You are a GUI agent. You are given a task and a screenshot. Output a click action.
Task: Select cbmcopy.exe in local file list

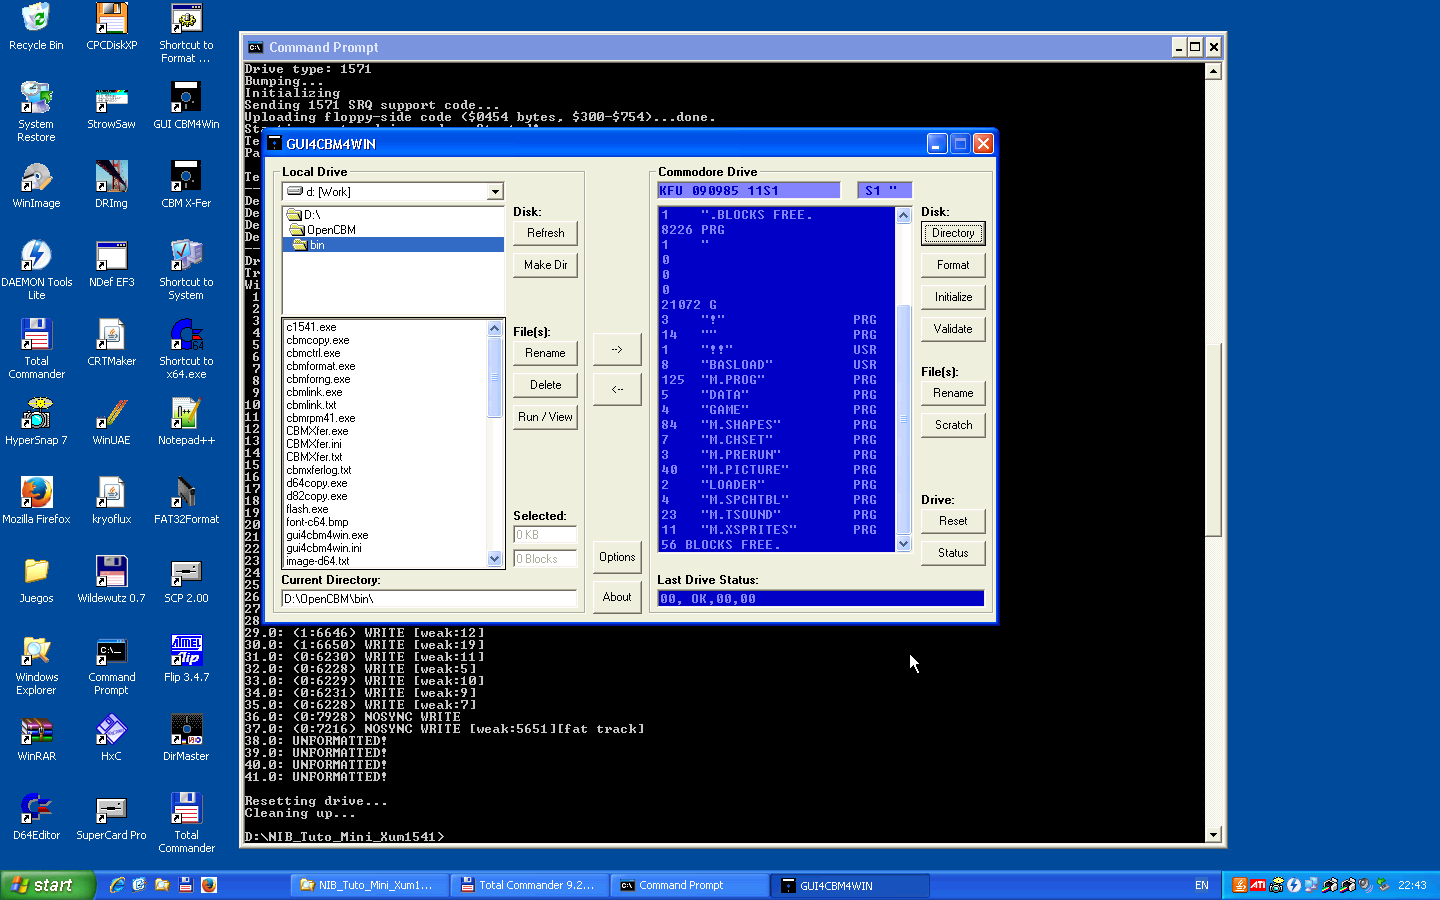click(x=318, y=340)
